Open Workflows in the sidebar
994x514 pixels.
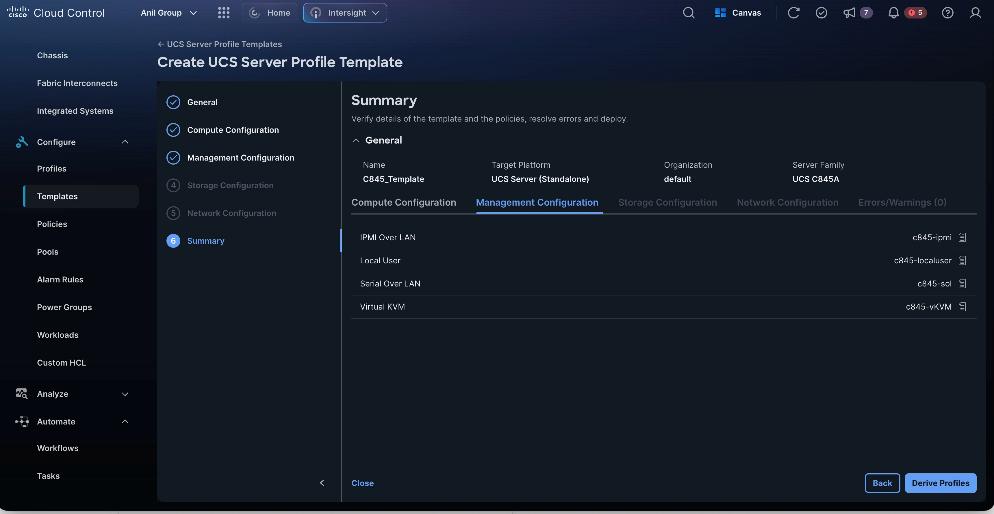coord(58,448)
